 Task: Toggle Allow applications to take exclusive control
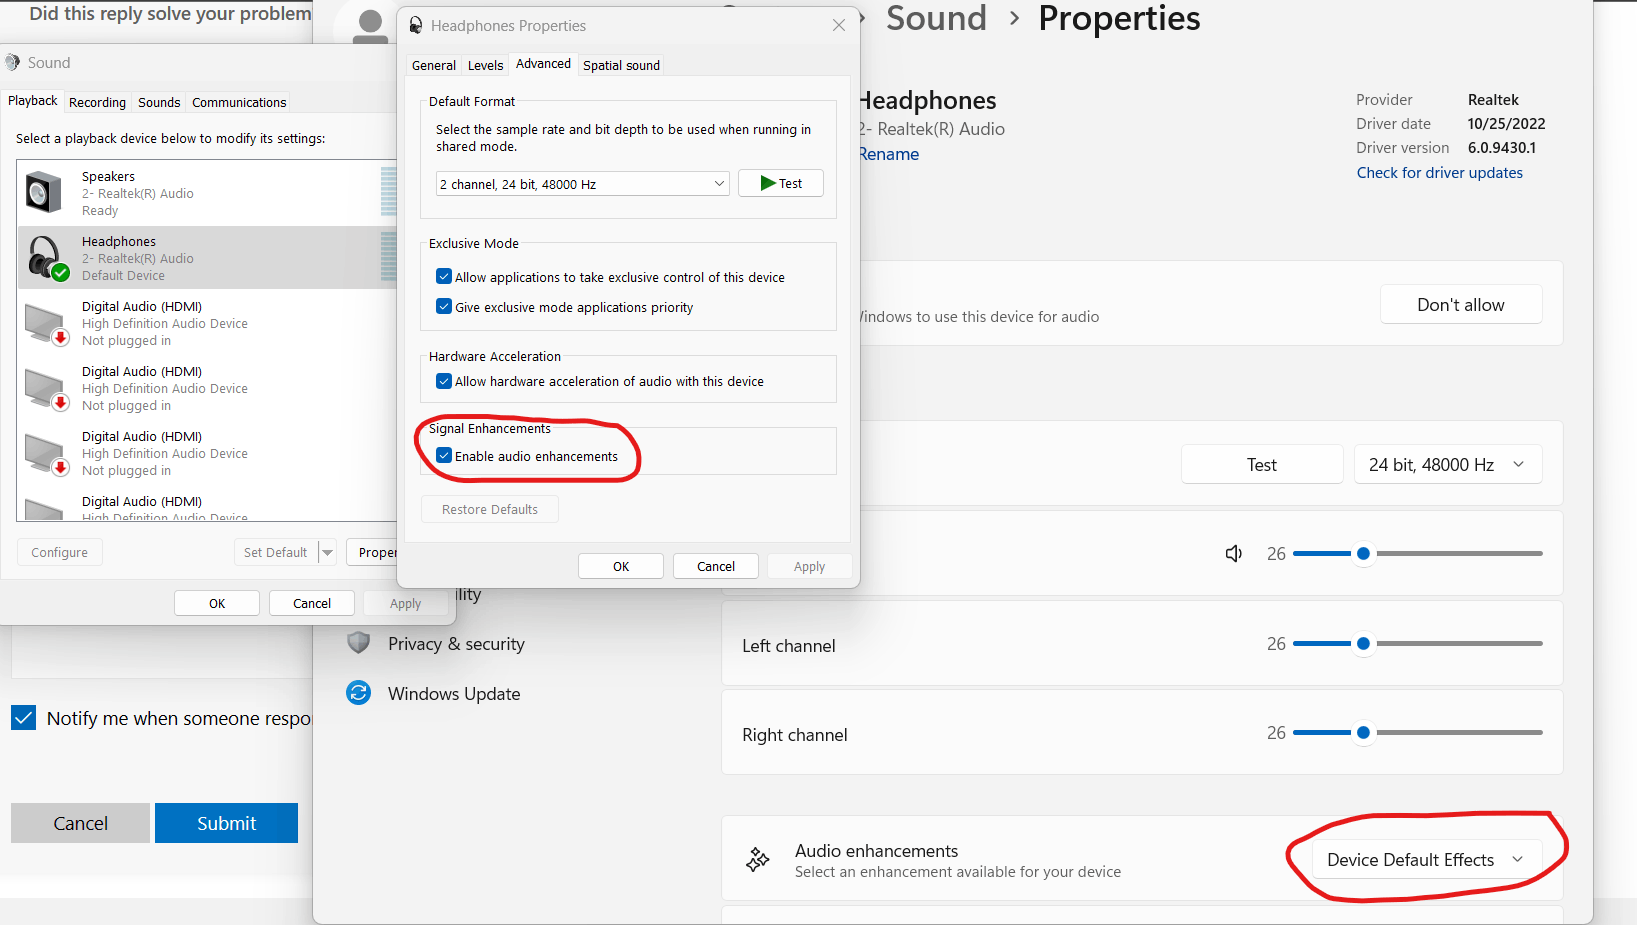point(444,277)
